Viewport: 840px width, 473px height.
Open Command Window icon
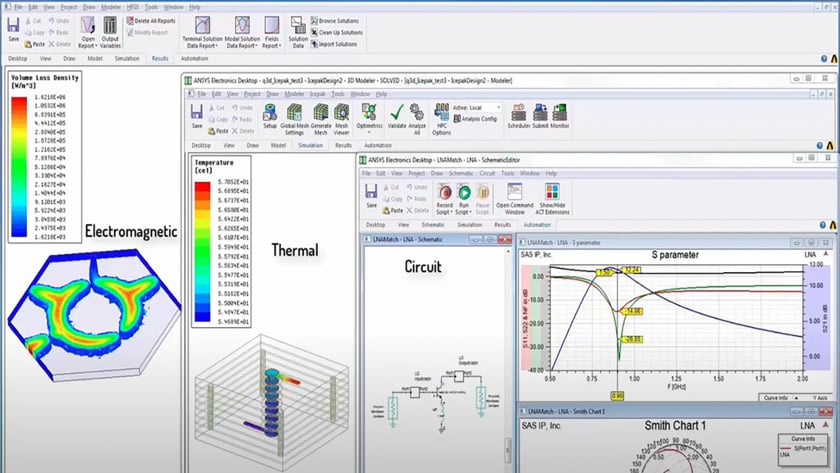coord(514,199)
